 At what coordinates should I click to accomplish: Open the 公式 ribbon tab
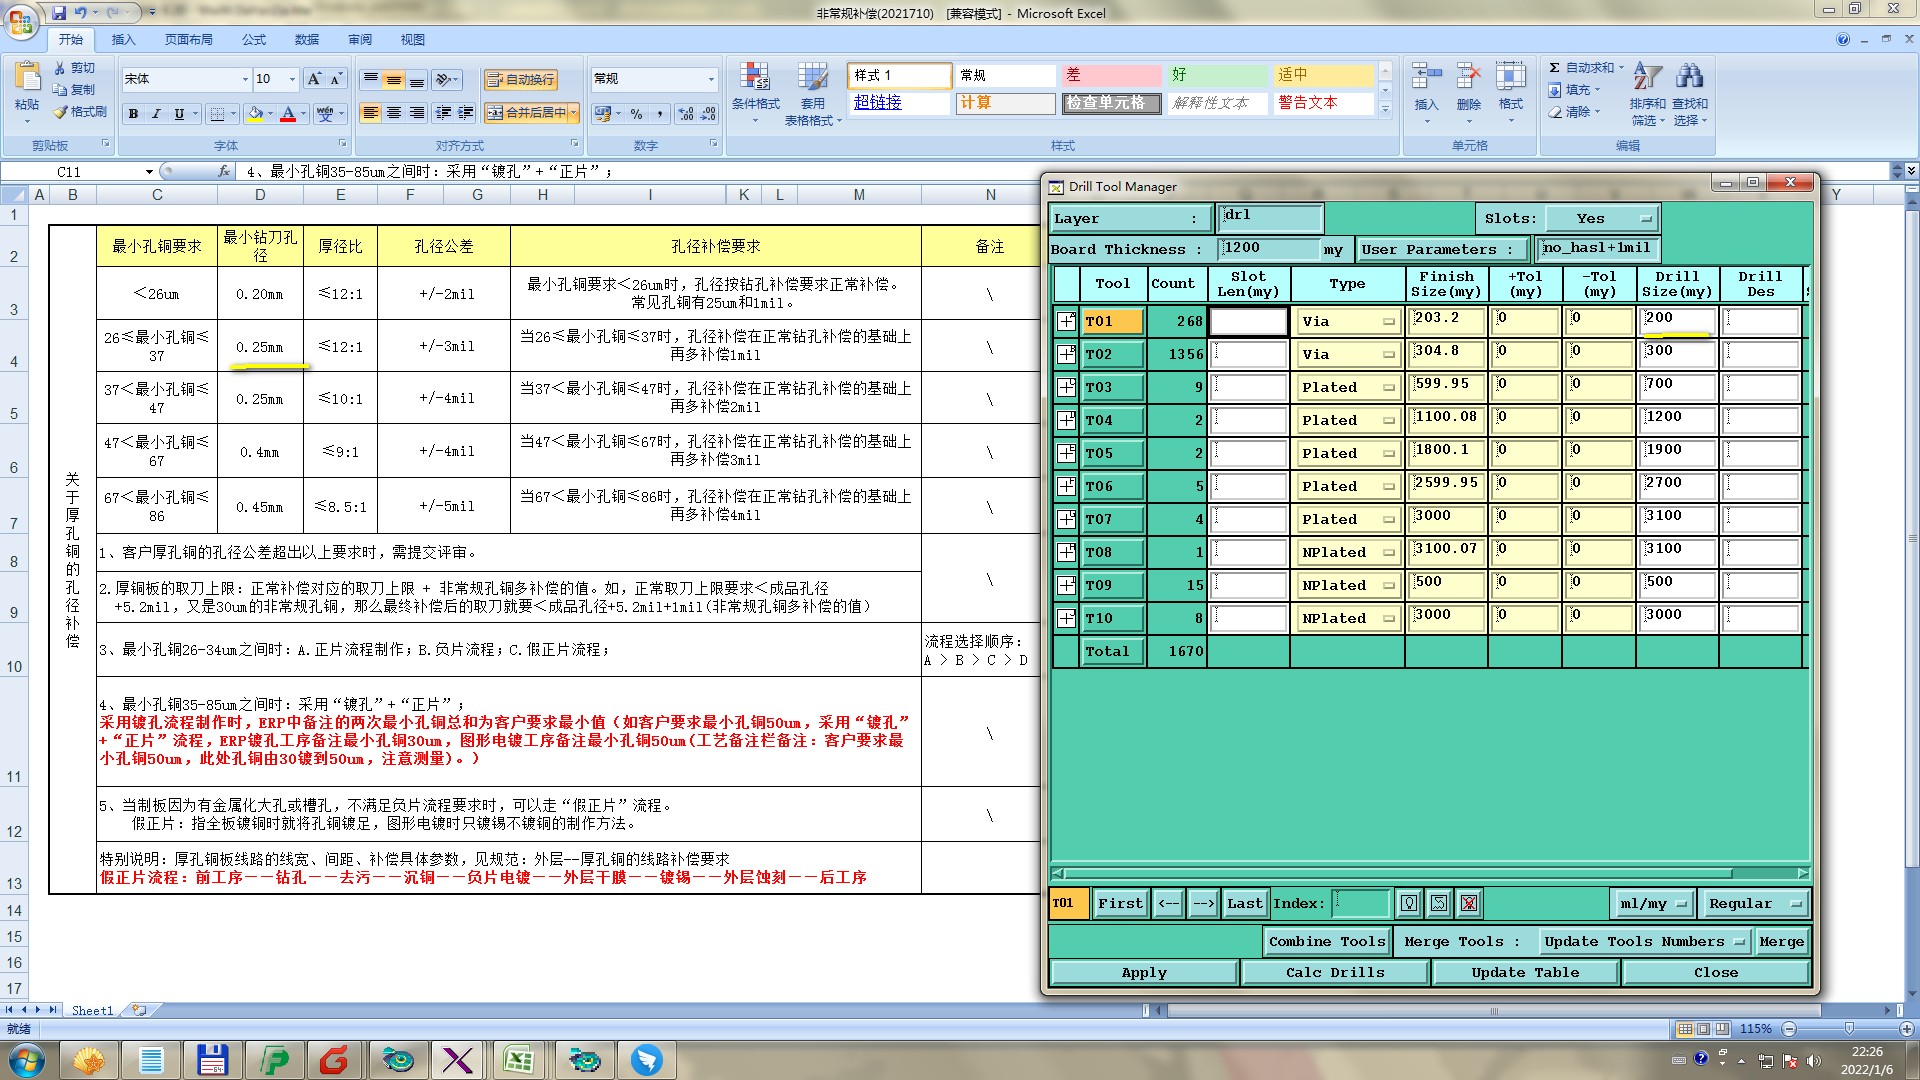(254, 40)
